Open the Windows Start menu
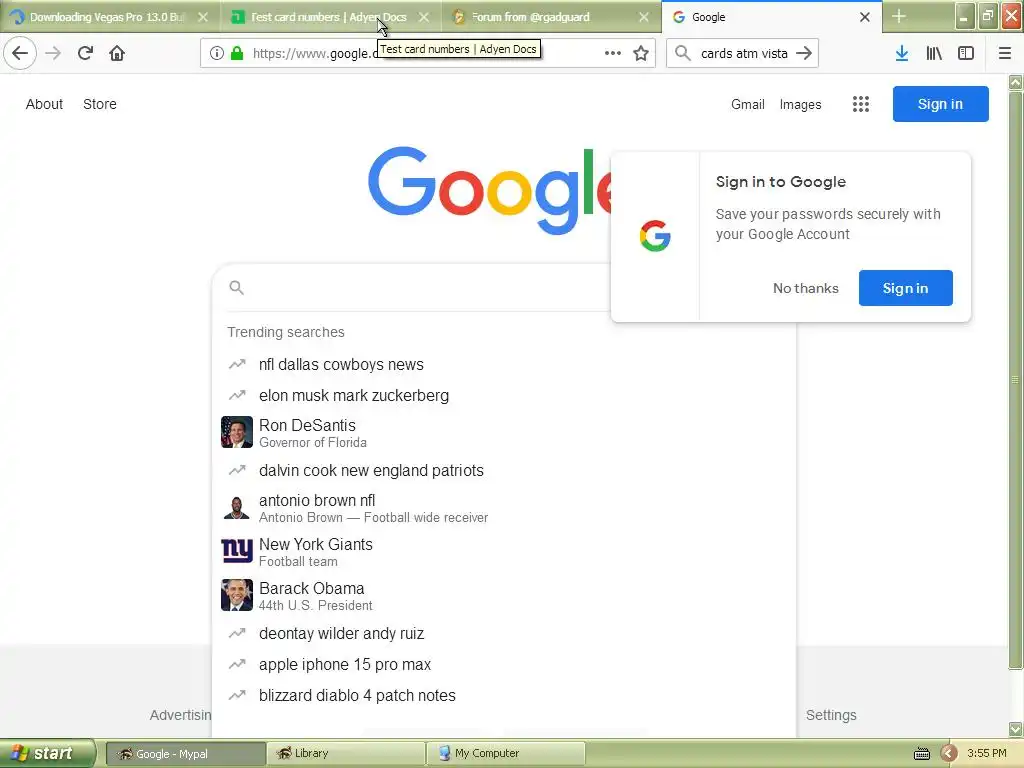This screenshot has height=768, width=1024. [46, 754]
